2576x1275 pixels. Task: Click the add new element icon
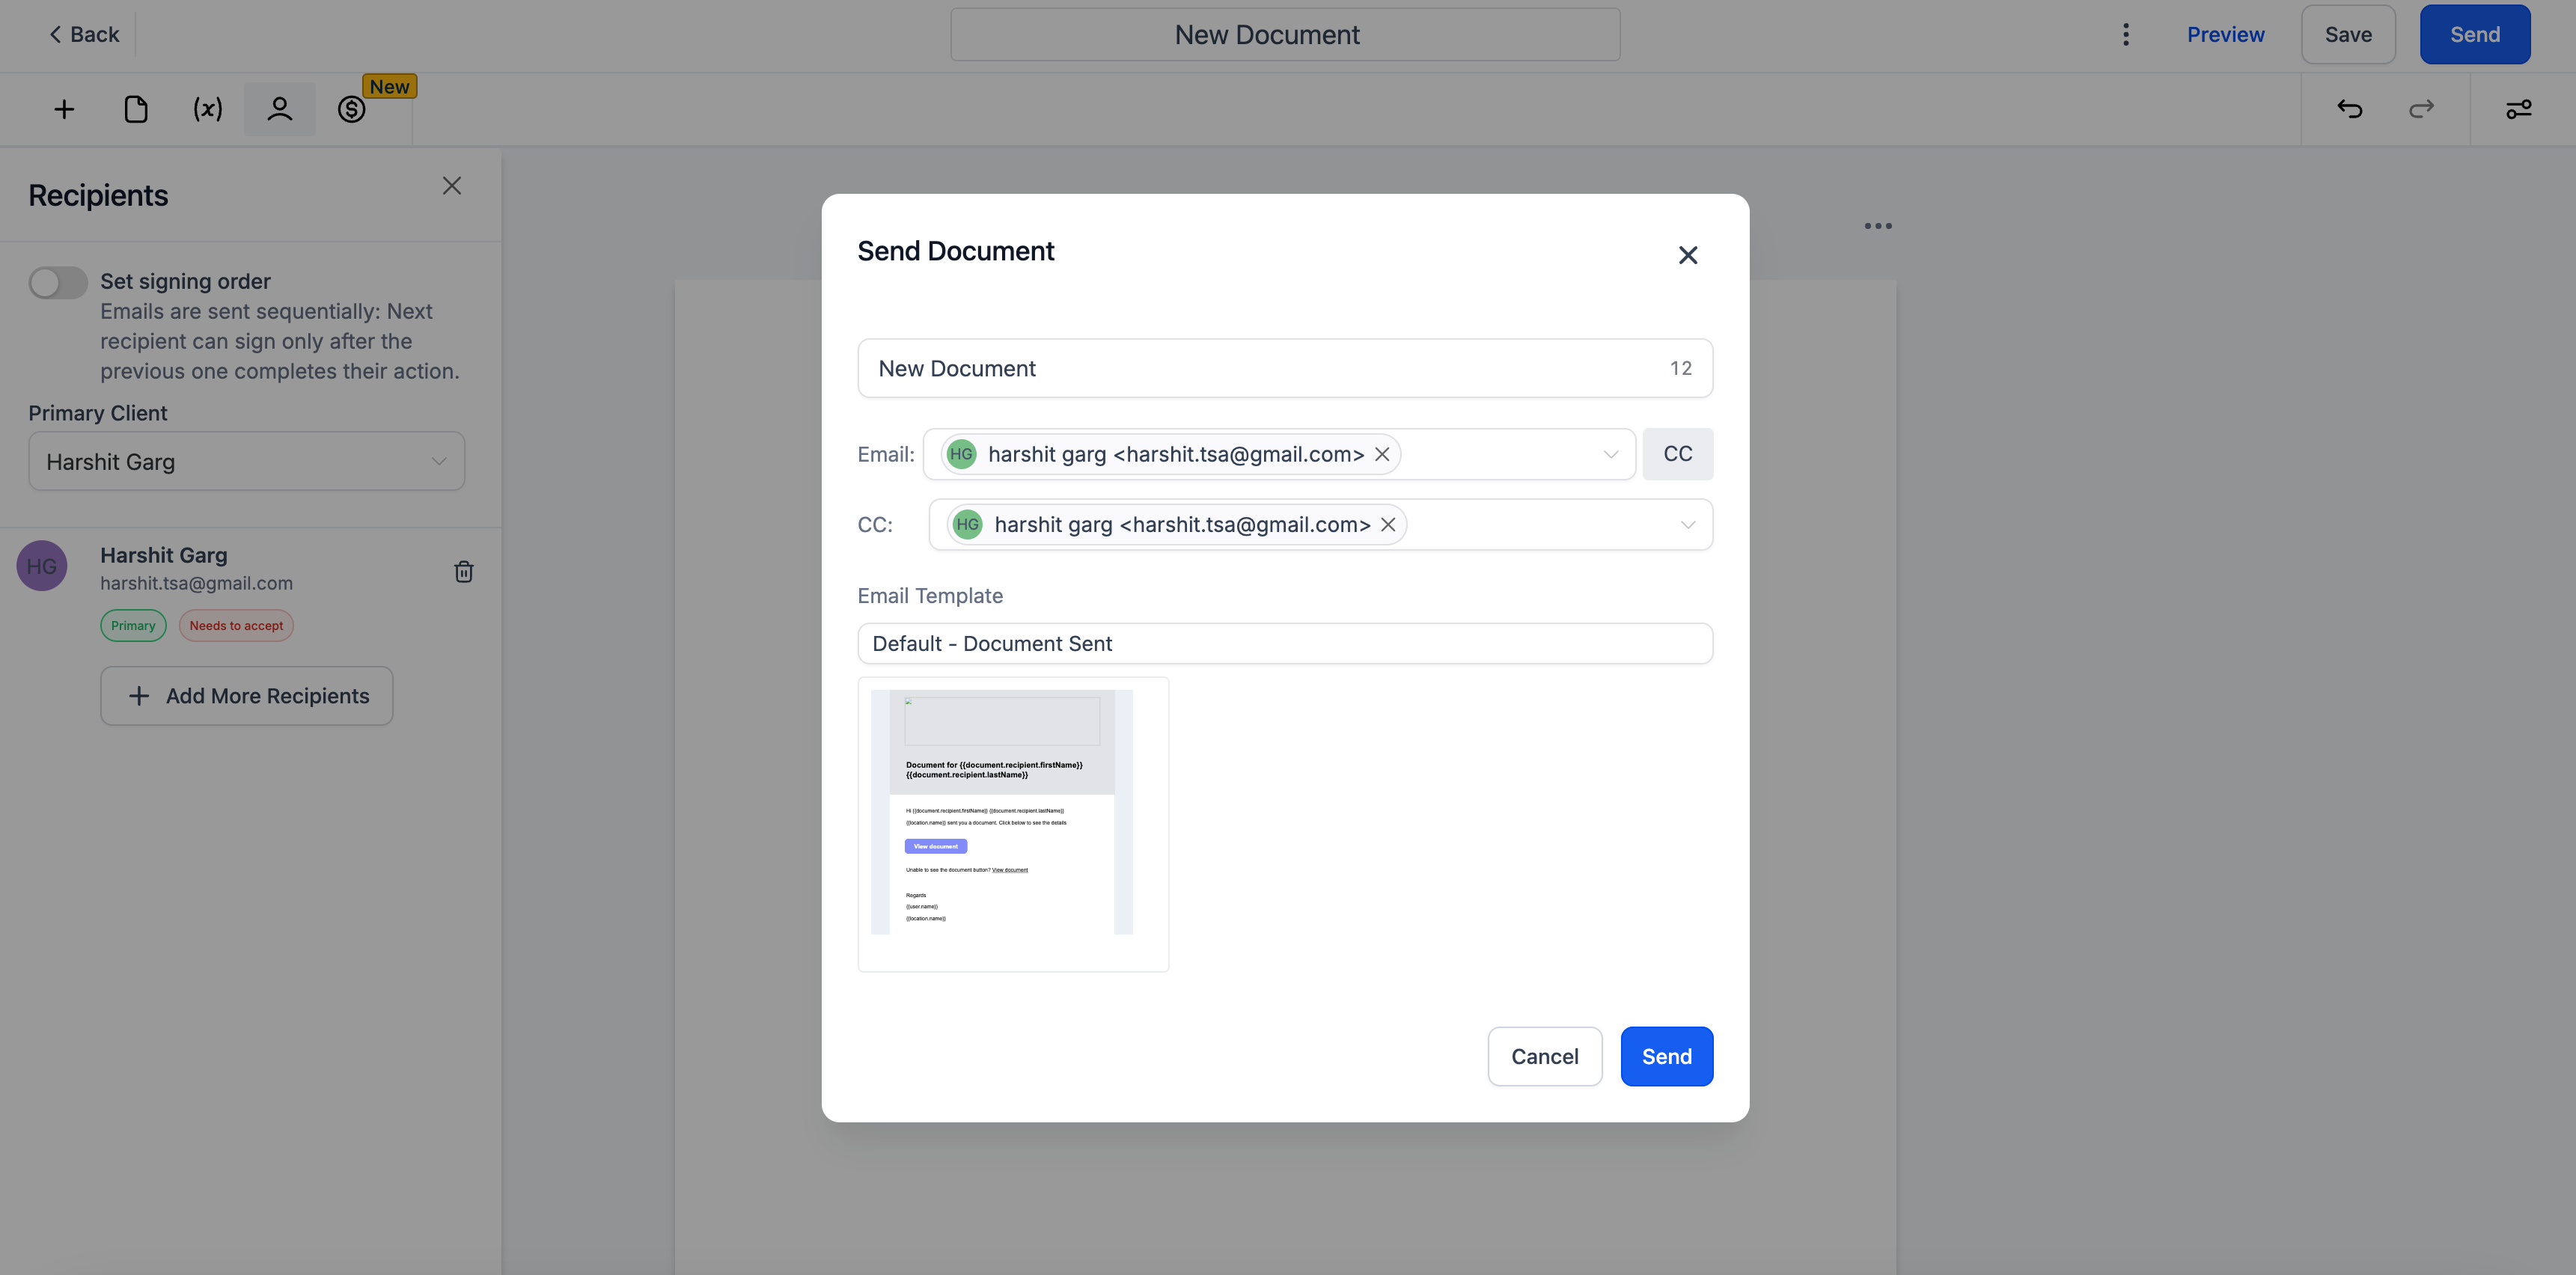pyautogui.click(x=64, y=108)
